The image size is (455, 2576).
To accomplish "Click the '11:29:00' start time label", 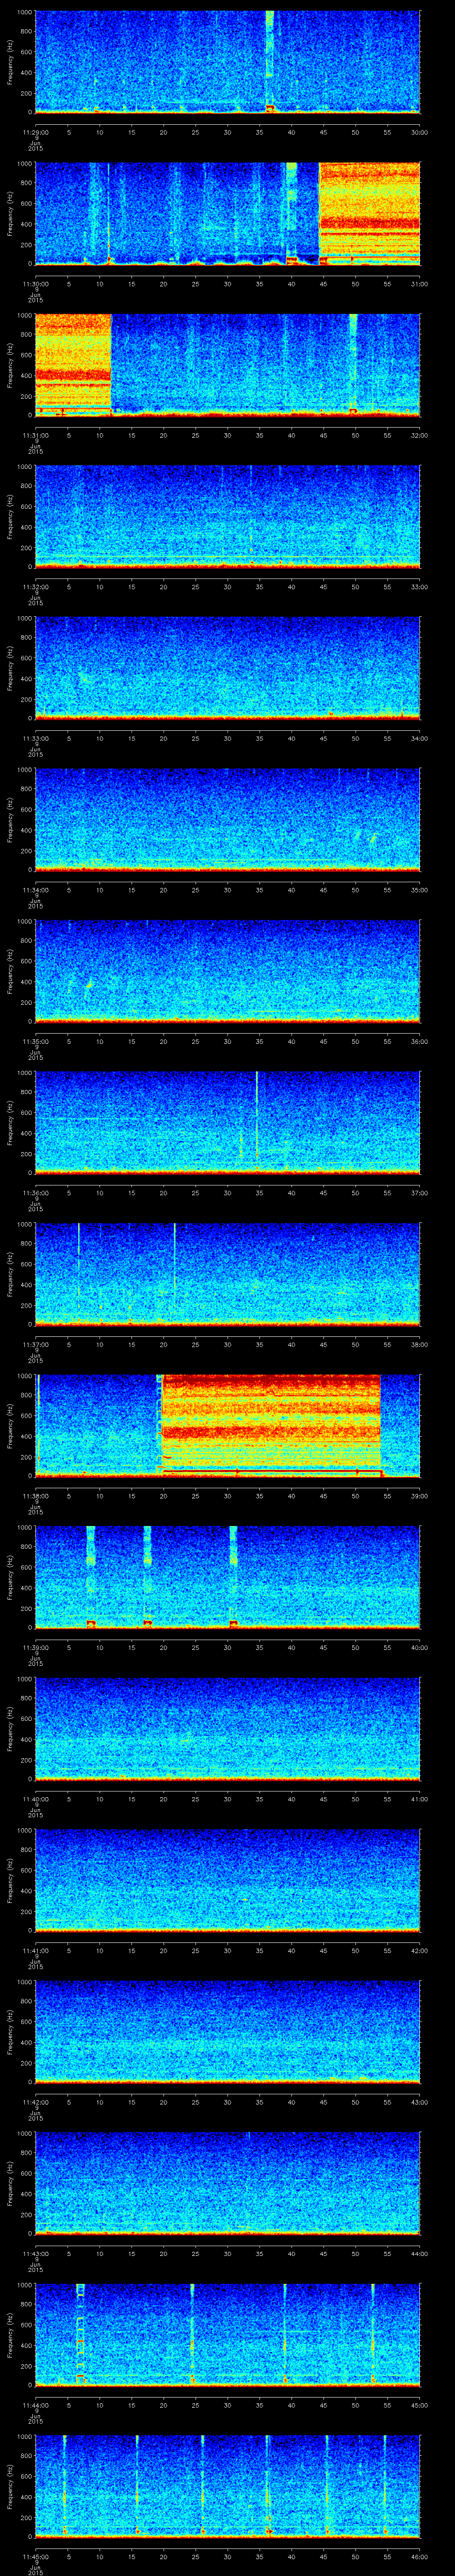I will pos(35,132).
